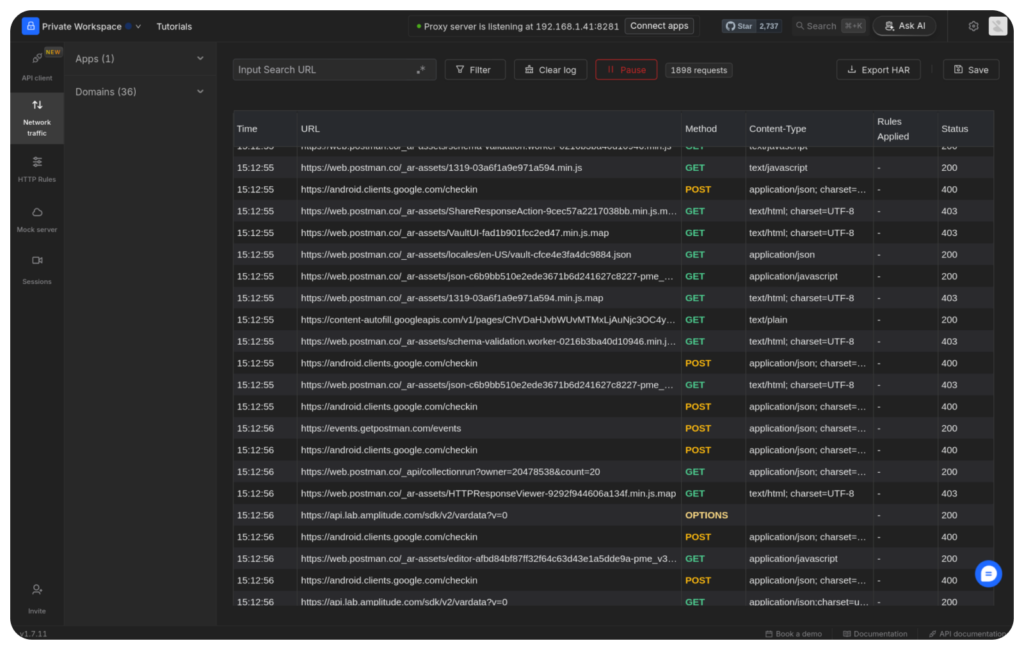Select the editor-afbd84bf87ff32f64c63 request
1024x650 pixels.
613,559
